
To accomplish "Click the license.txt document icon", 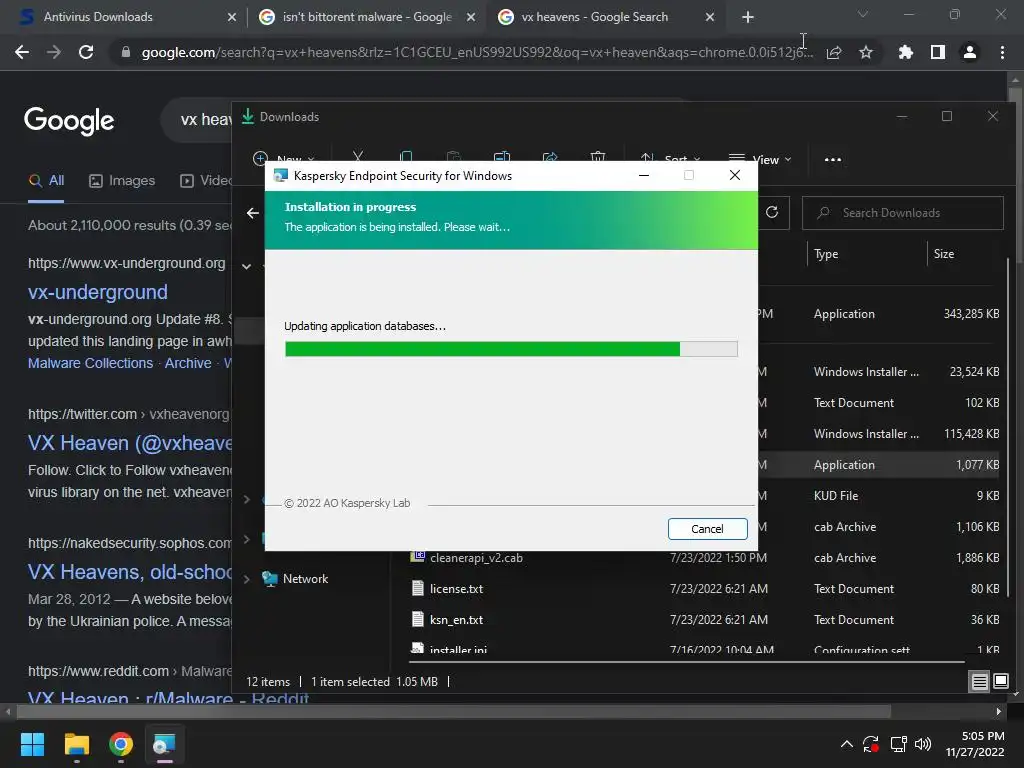I will (418, 588).
